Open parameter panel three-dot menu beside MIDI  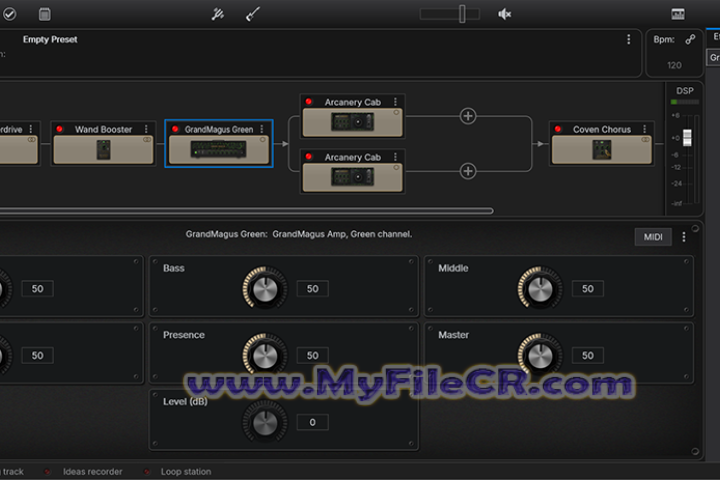684,237
